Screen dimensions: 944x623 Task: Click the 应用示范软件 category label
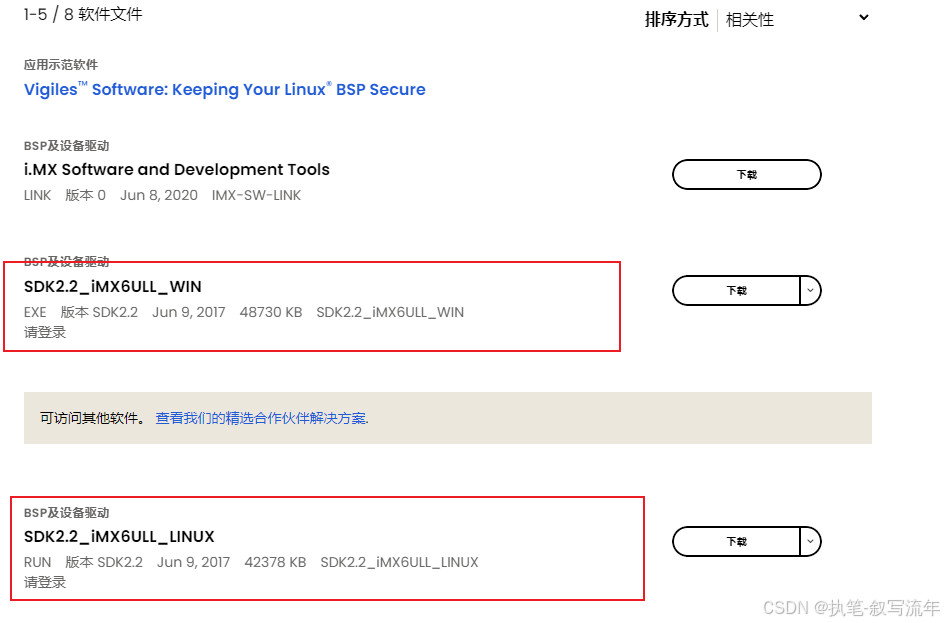61,64
